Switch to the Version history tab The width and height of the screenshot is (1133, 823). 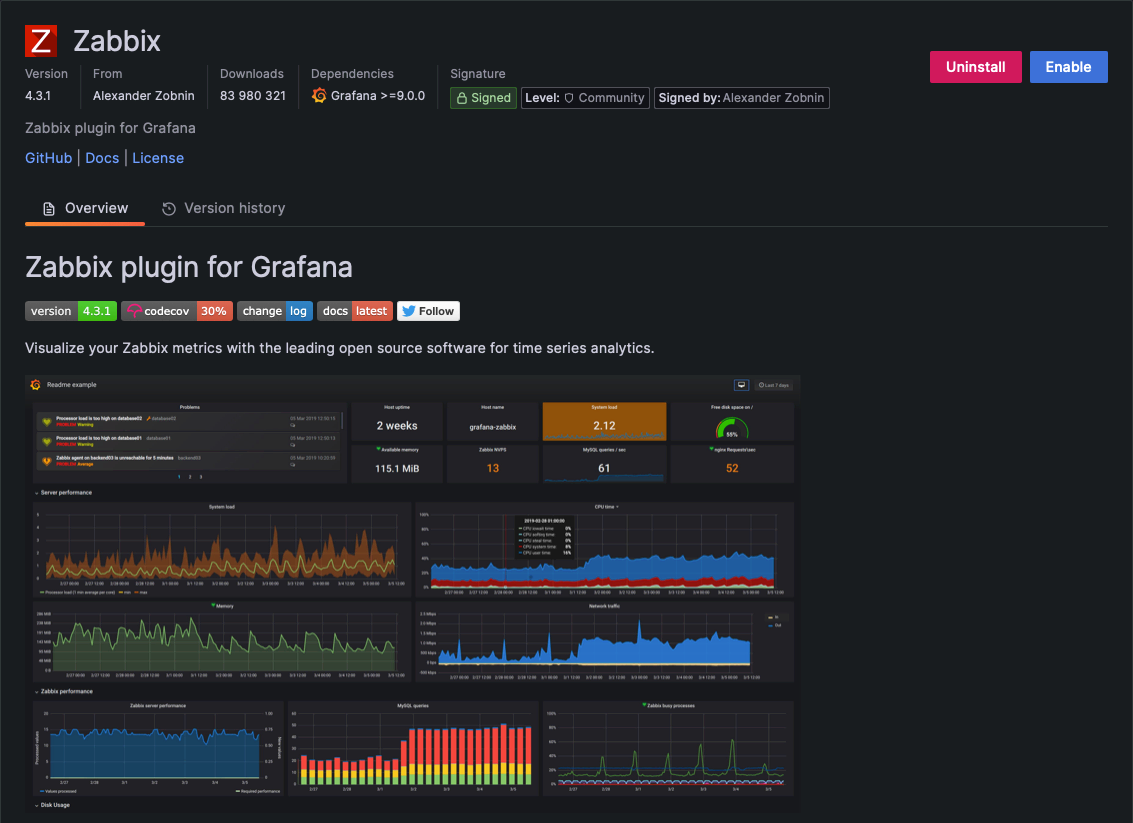(223, 208)
